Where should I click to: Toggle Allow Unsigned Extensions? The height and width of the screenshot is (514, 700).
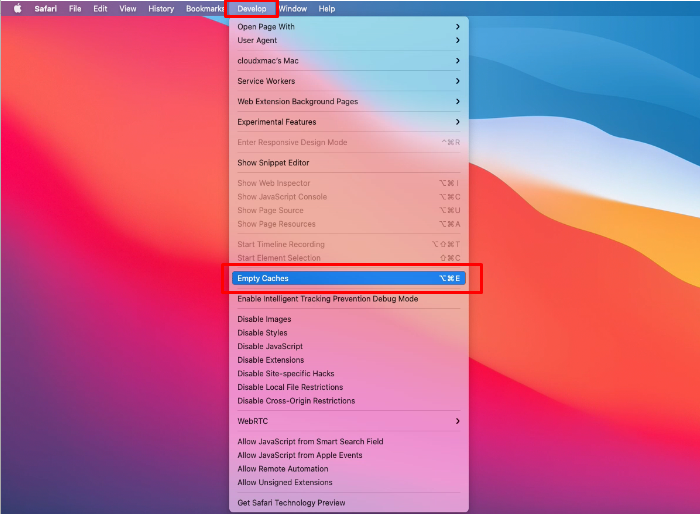point(349,482)
